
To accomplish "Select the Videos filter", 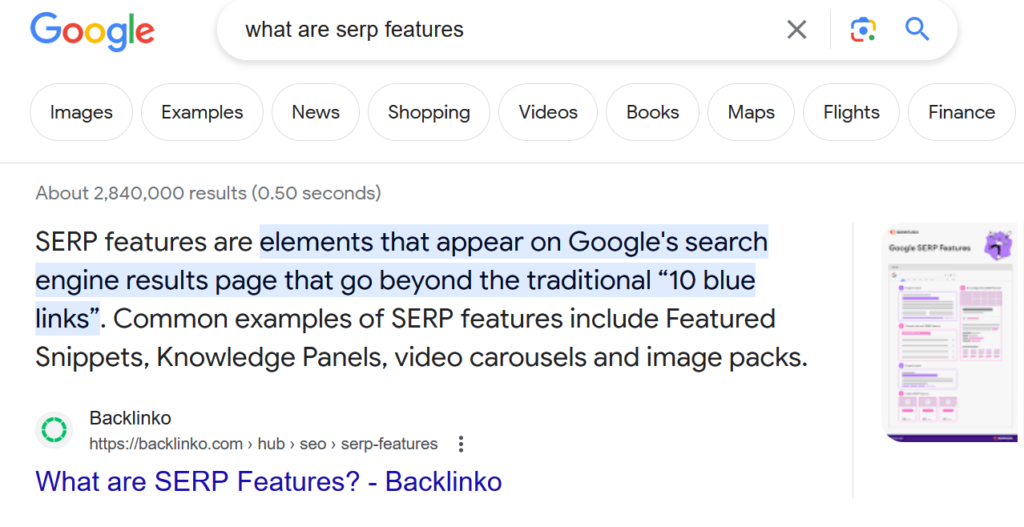I will [x=548, y=112].
